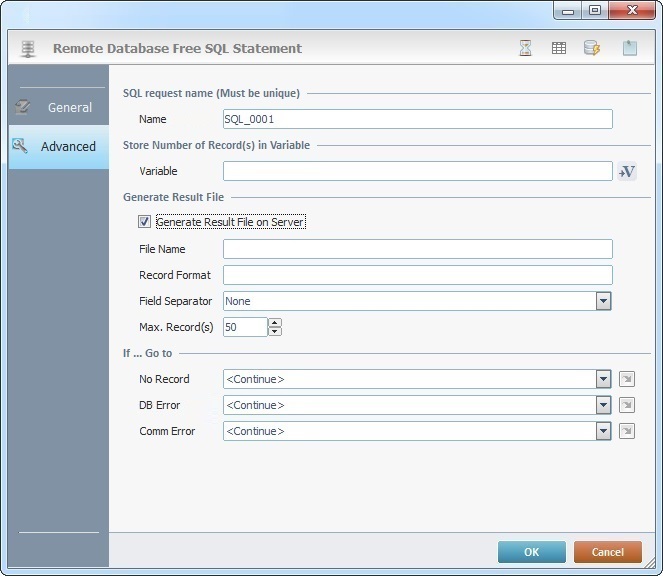This screenshot has height=576, width=663.
Task: Click the Max. Record(s) value field
Action: point(245,327)
